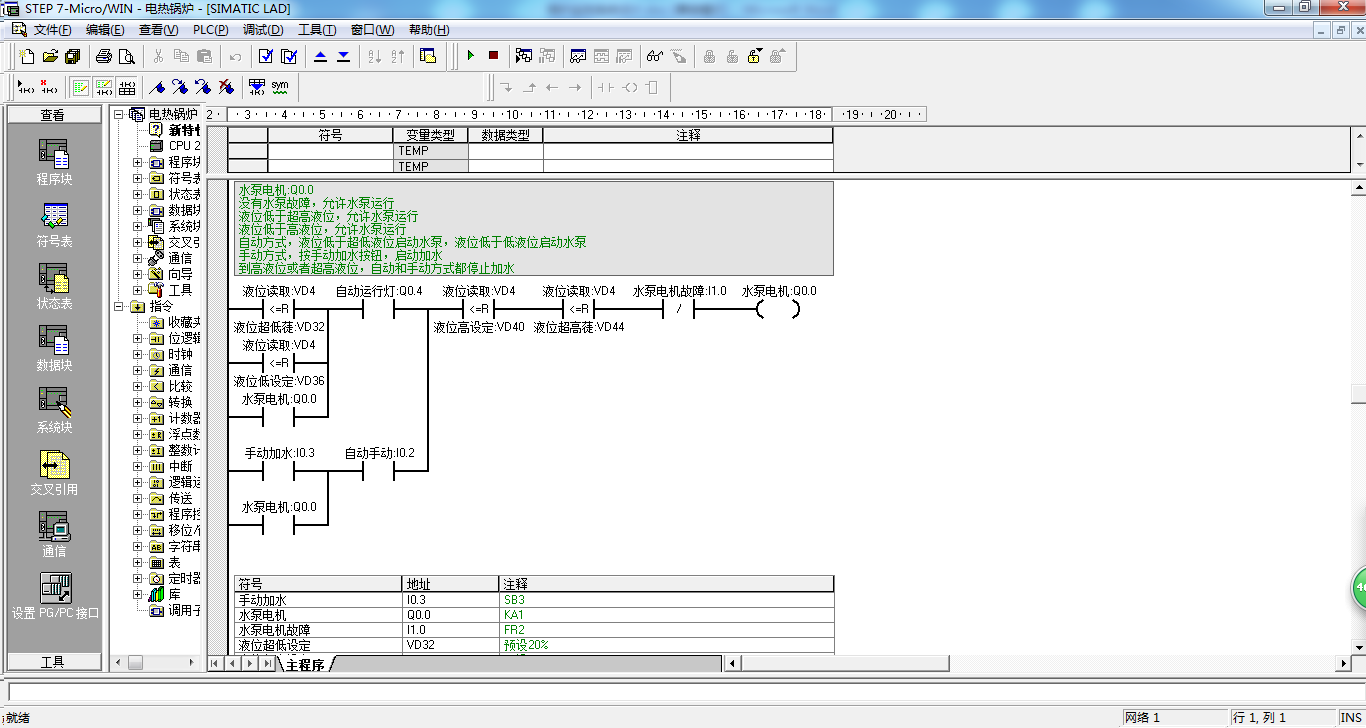Screen dimensions: 1366x728
Task: Open Print Preview from the toolbar
Action: coord(126,56)
